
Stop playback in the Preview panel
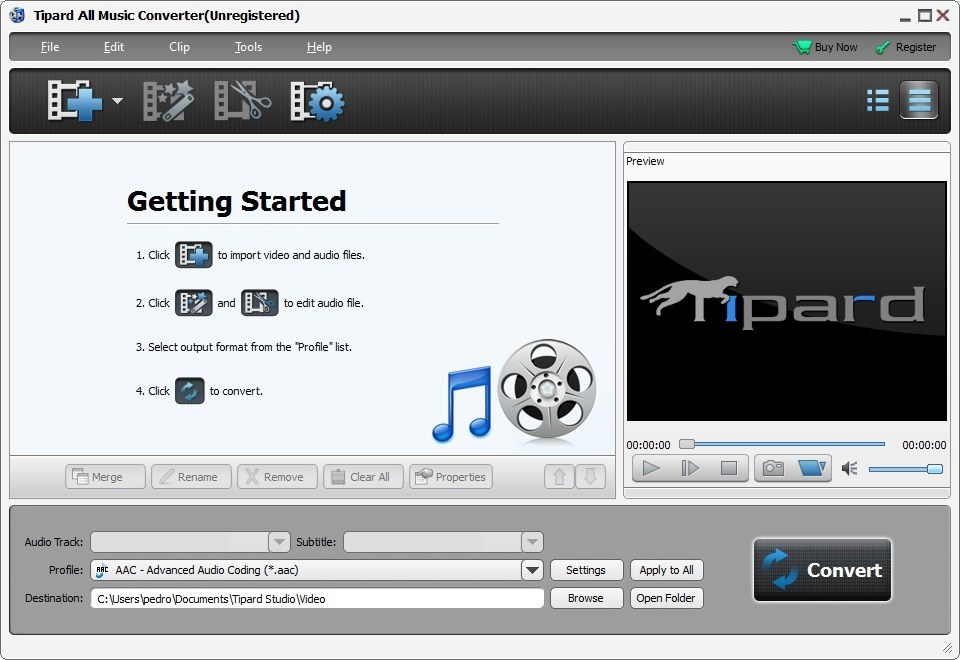pyautogui.click(x=727, y=467)
